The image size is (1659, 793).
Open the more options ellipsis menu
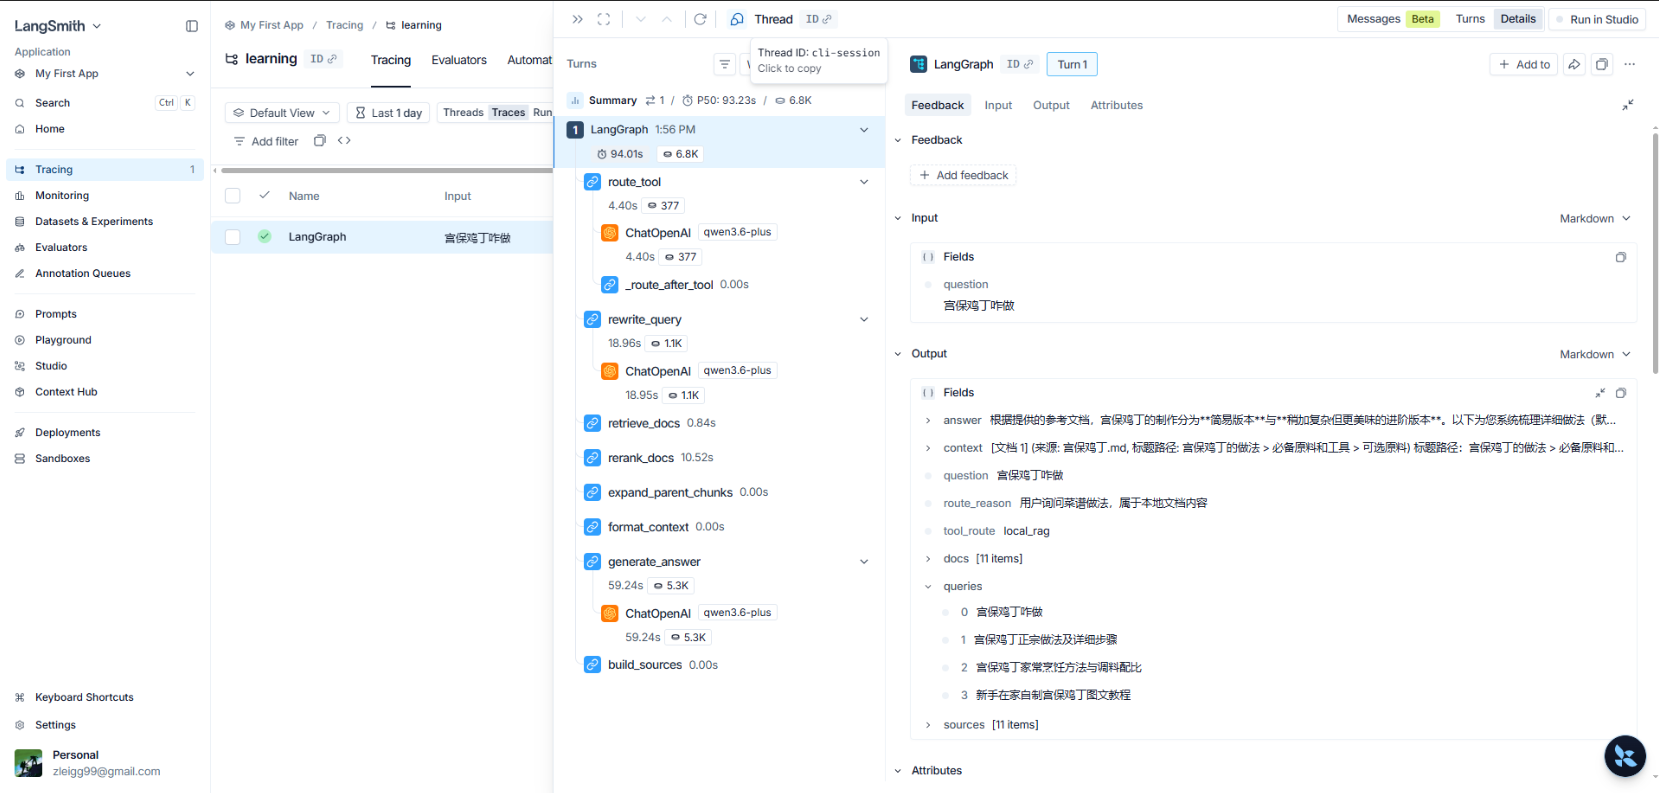click(1630, 64)
